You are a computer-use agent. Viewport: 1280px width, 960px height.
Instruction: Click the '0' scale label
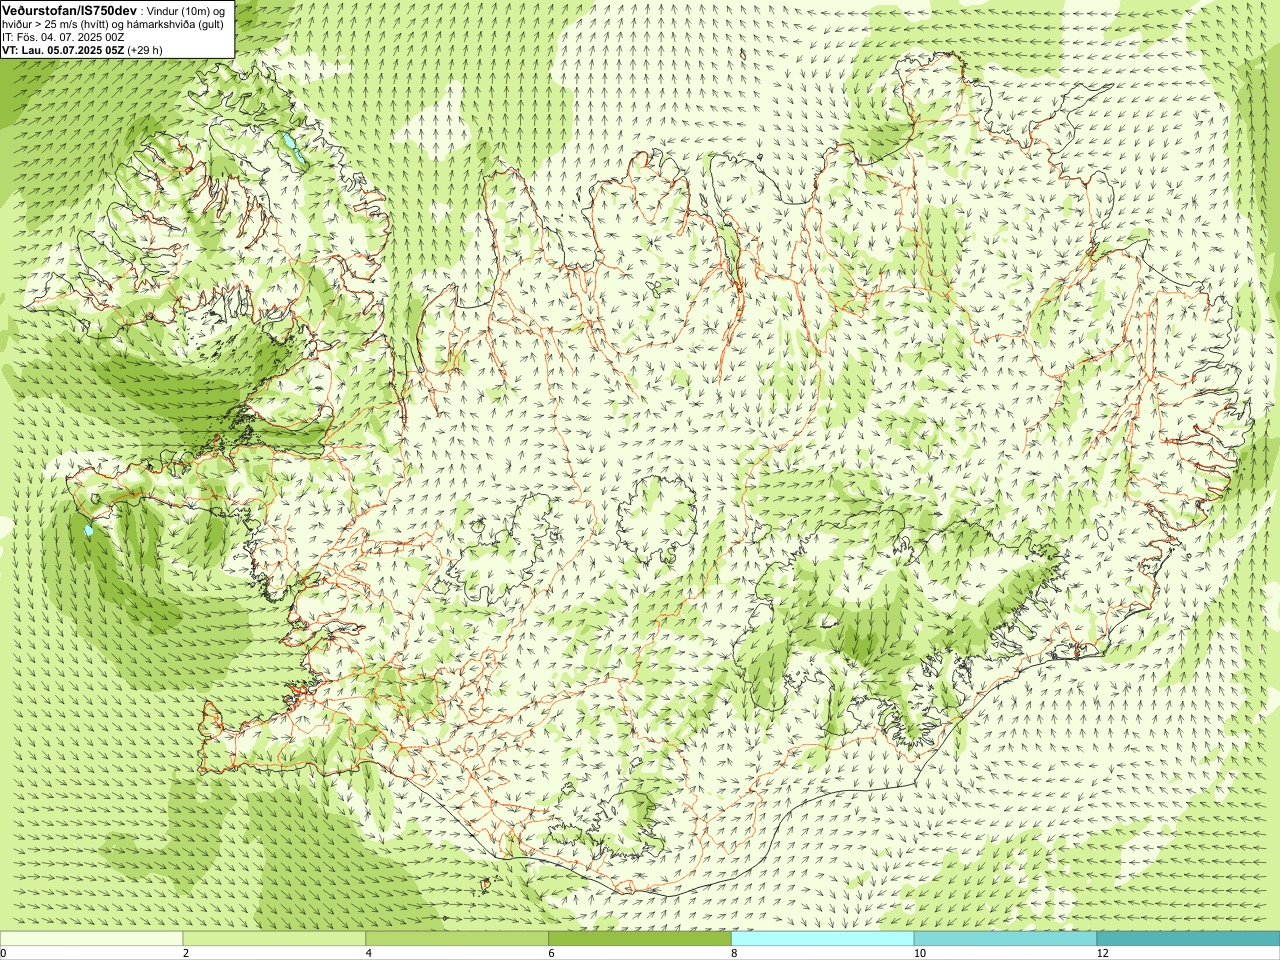[x=3, y=953]
